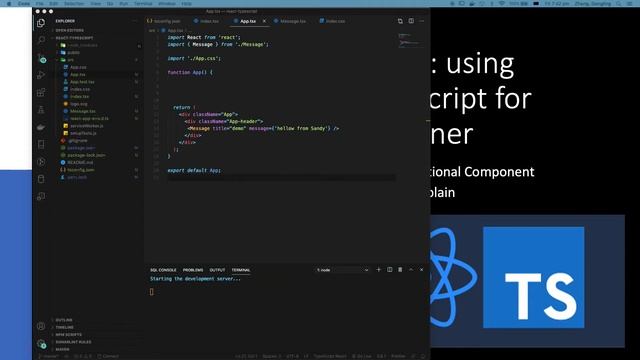Open the database cylinder icon in activity bar
The image size is (640, 360).
(x=41, y=179)
